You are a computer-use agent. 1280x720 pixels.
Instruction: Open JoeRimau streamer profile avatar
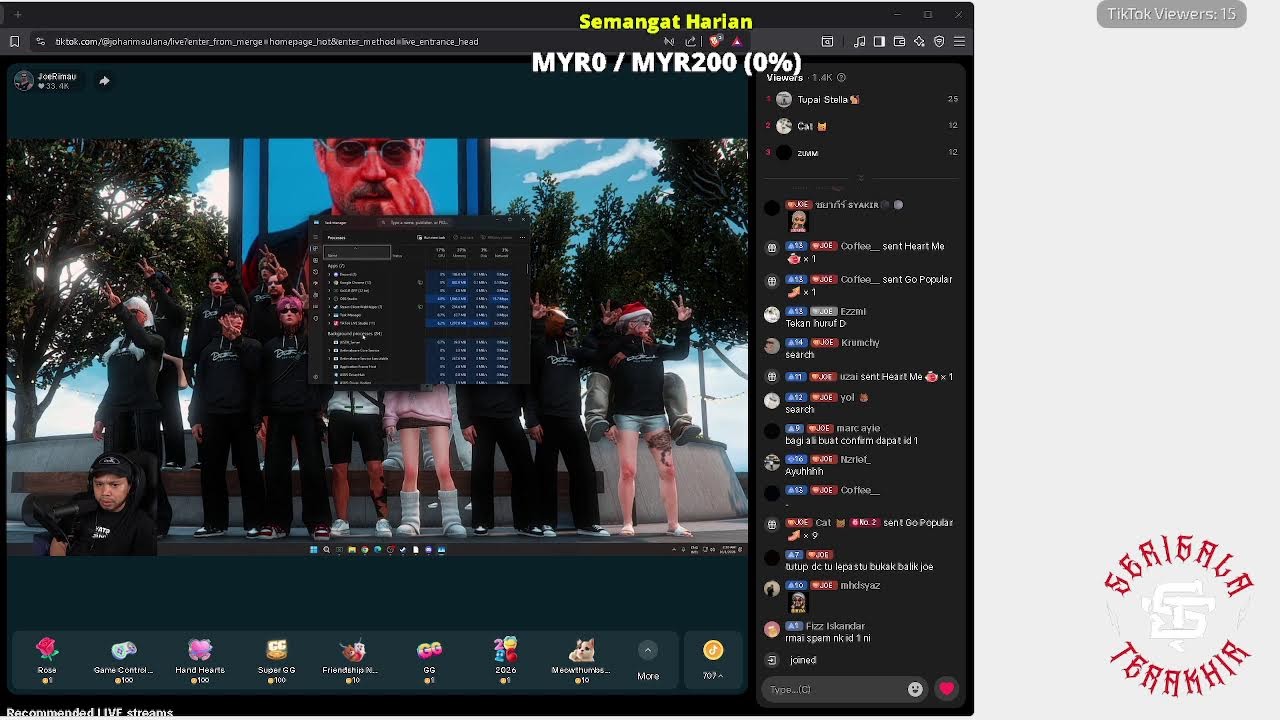click(x=24, y=81)
